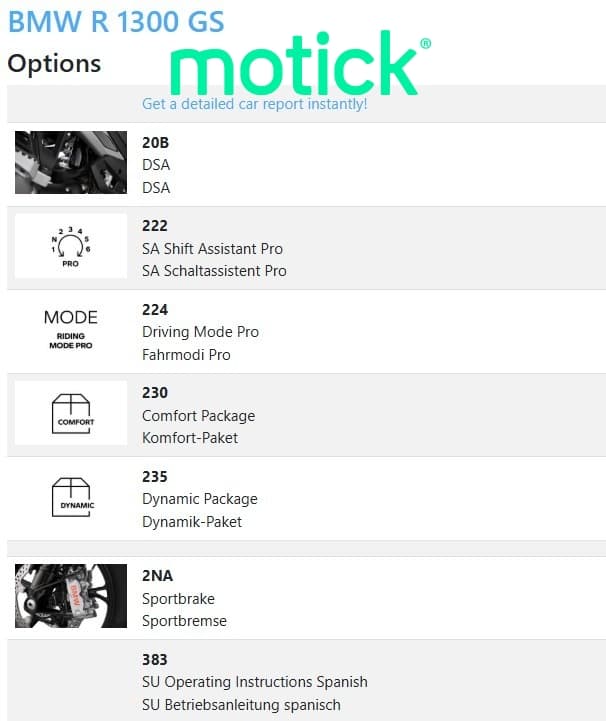
Task: Select the Comfort package box icon
Action: [x=71, y=413]
